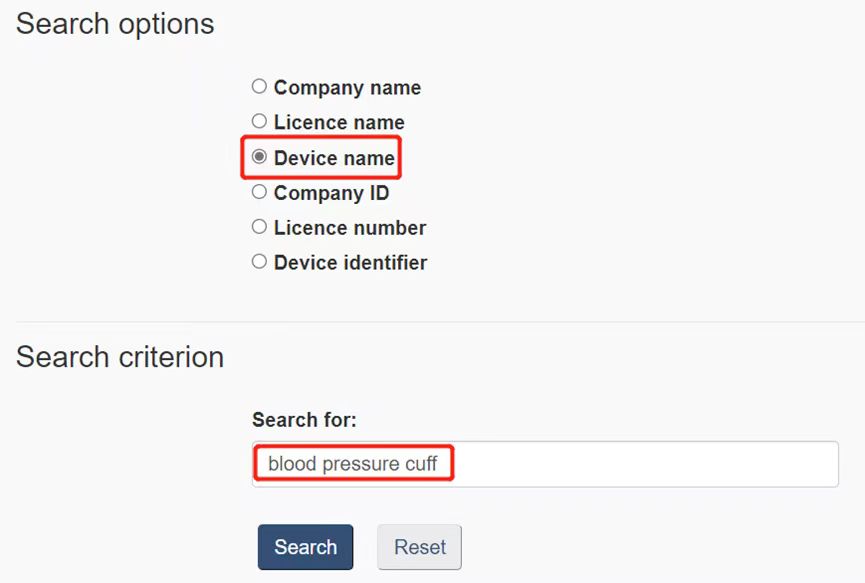
Task: Click the 'Search for:' field label
Action: click(x=304, y=420)
